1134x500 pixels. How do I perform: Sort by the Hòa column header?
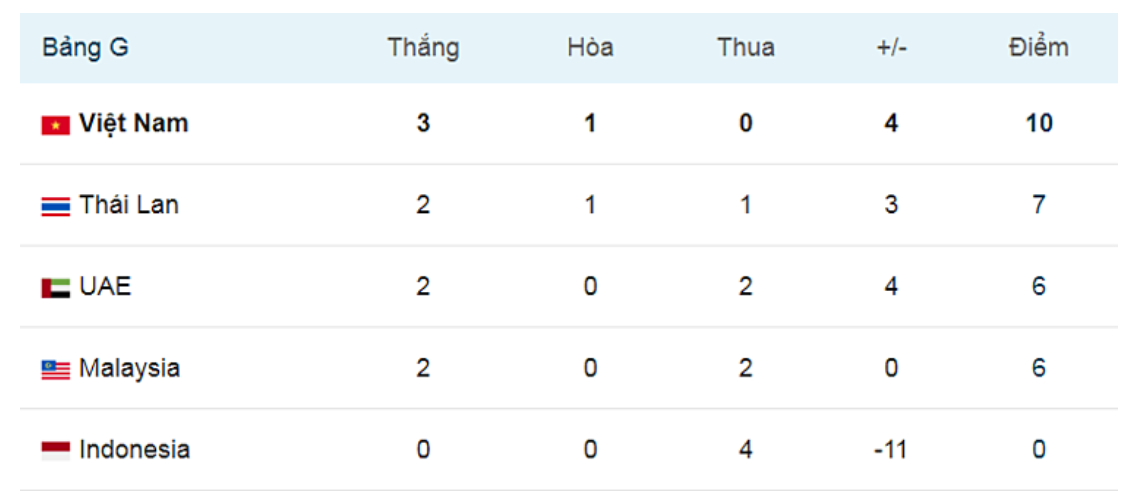(590, 48)
